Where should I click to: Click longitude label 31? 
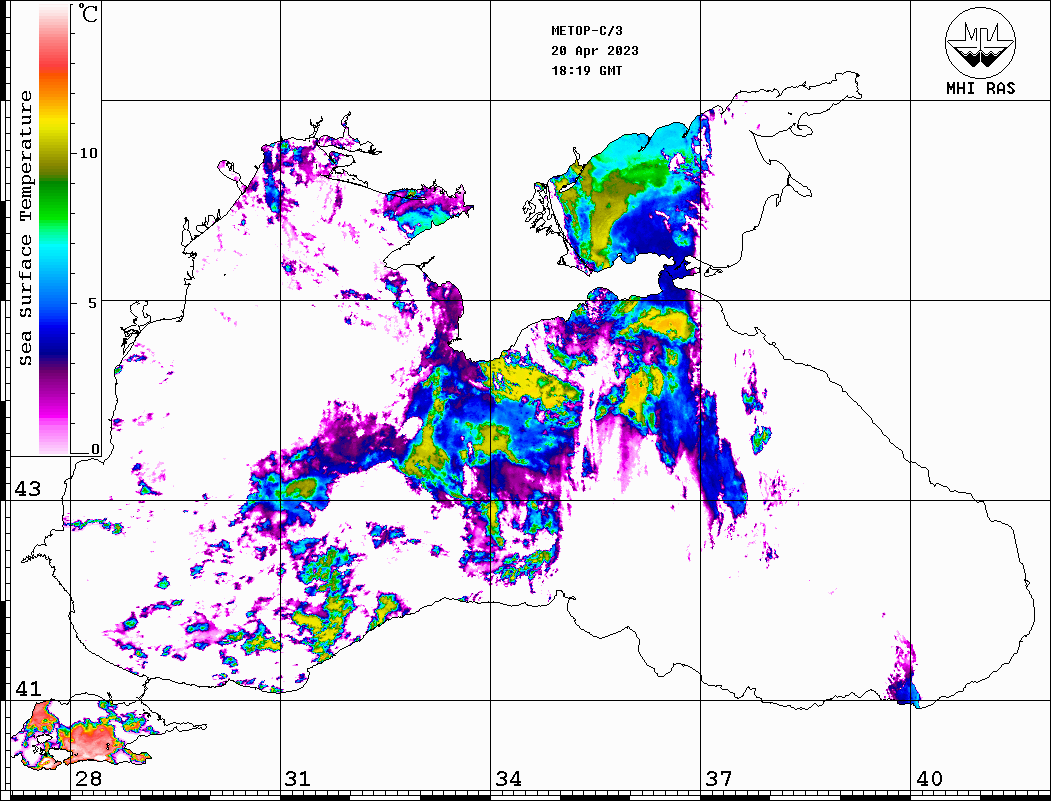(x=298, y=779)
